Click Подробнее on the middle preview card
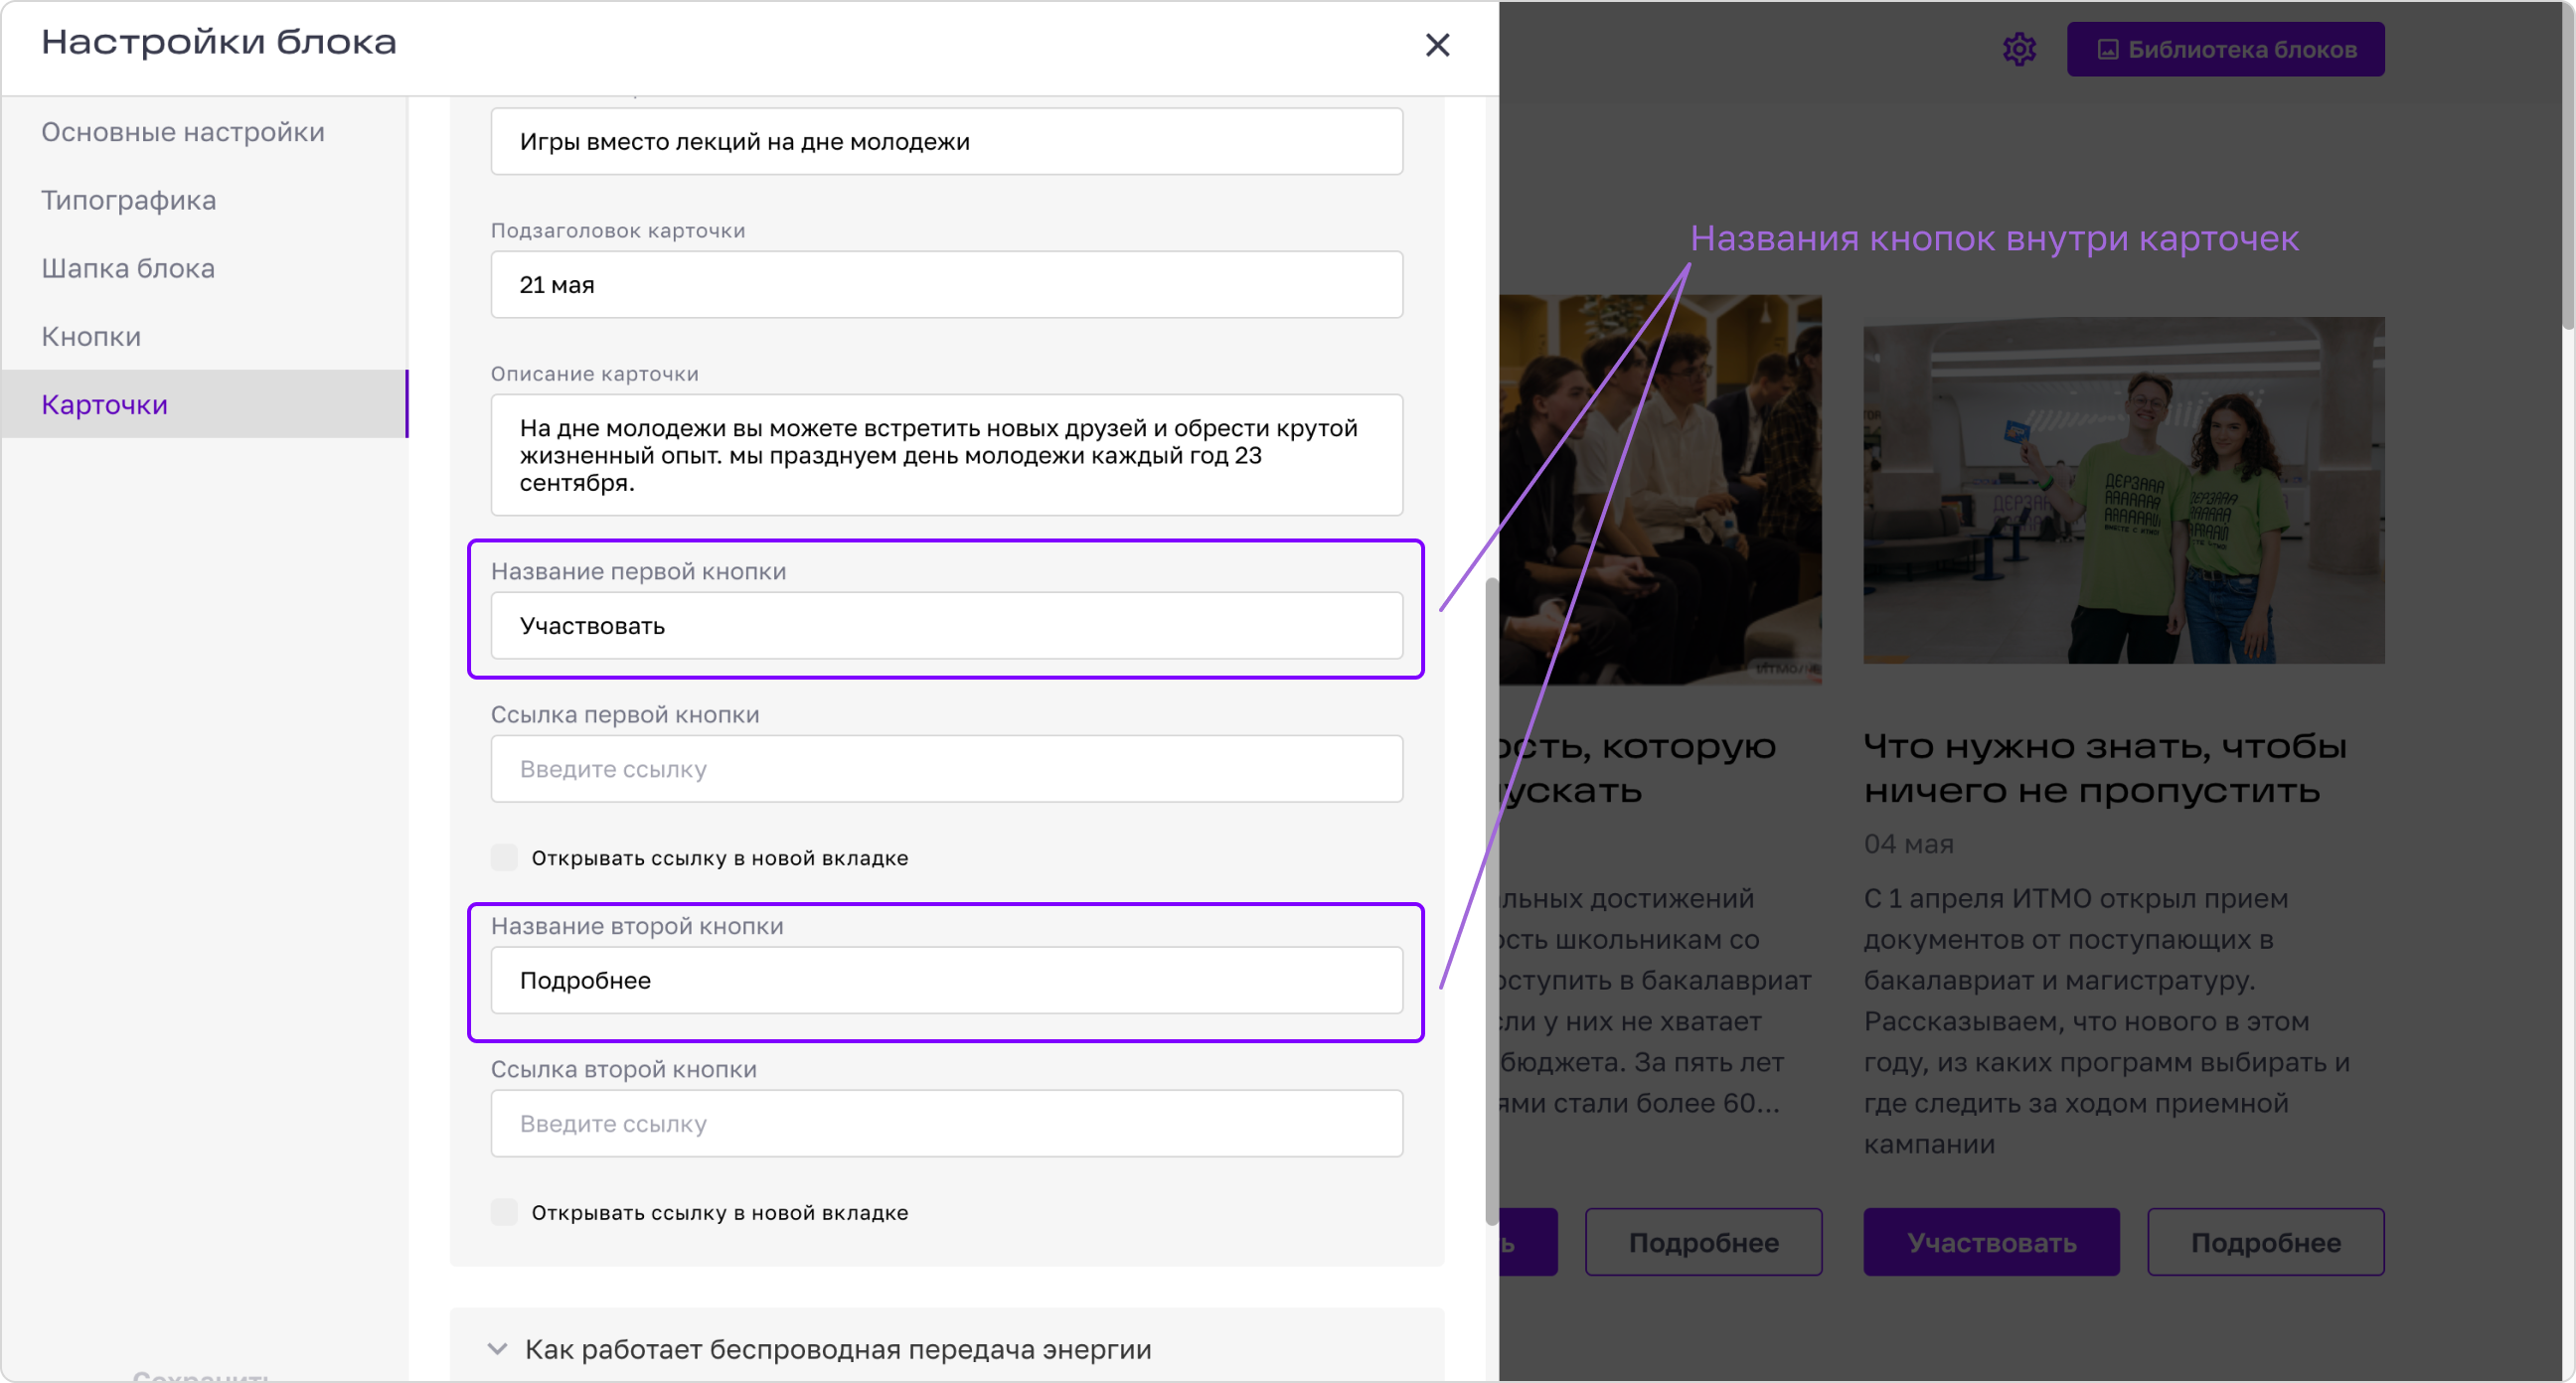The image size is (2576, 1383). (1703, 1242)
